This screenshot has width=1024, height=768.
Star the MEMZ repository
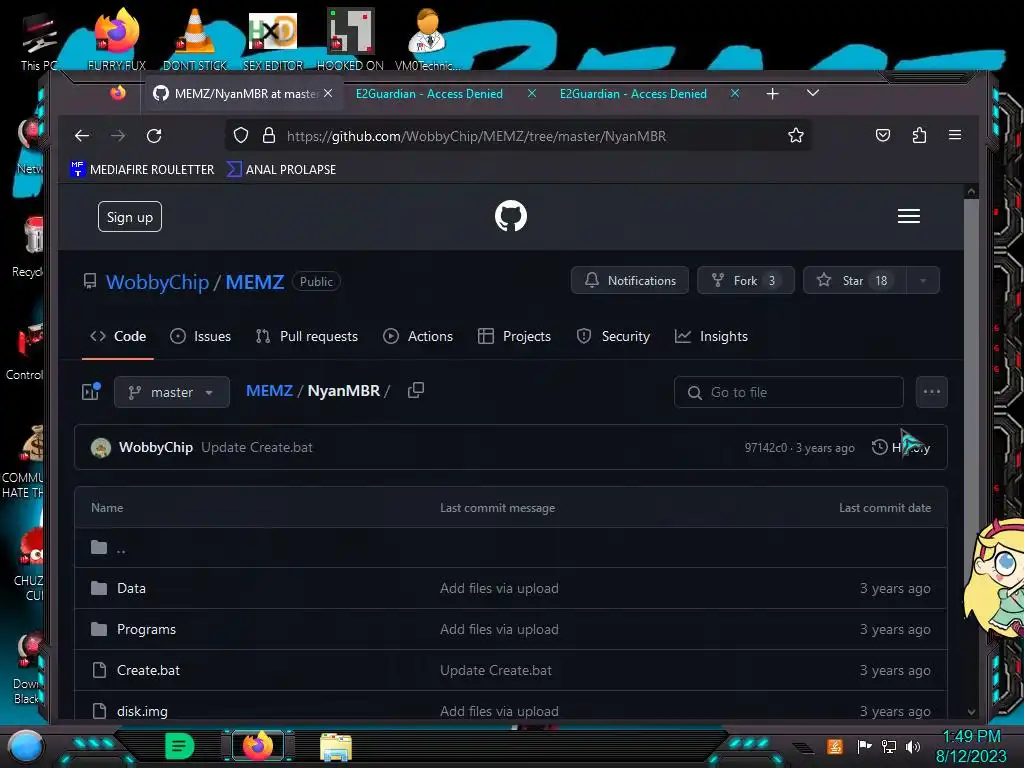(854, 280)
